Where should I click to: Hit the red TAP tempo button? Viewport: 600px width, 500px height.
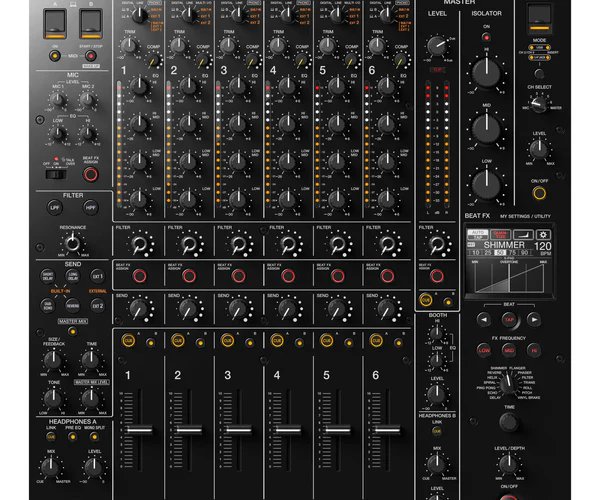coord(509,319)
